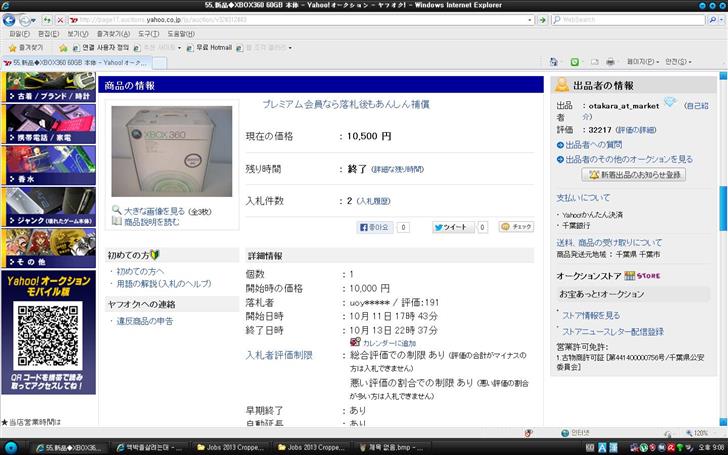
Task: Click the ストアニュースレター配信登録 link
Action: coord(613,332)
